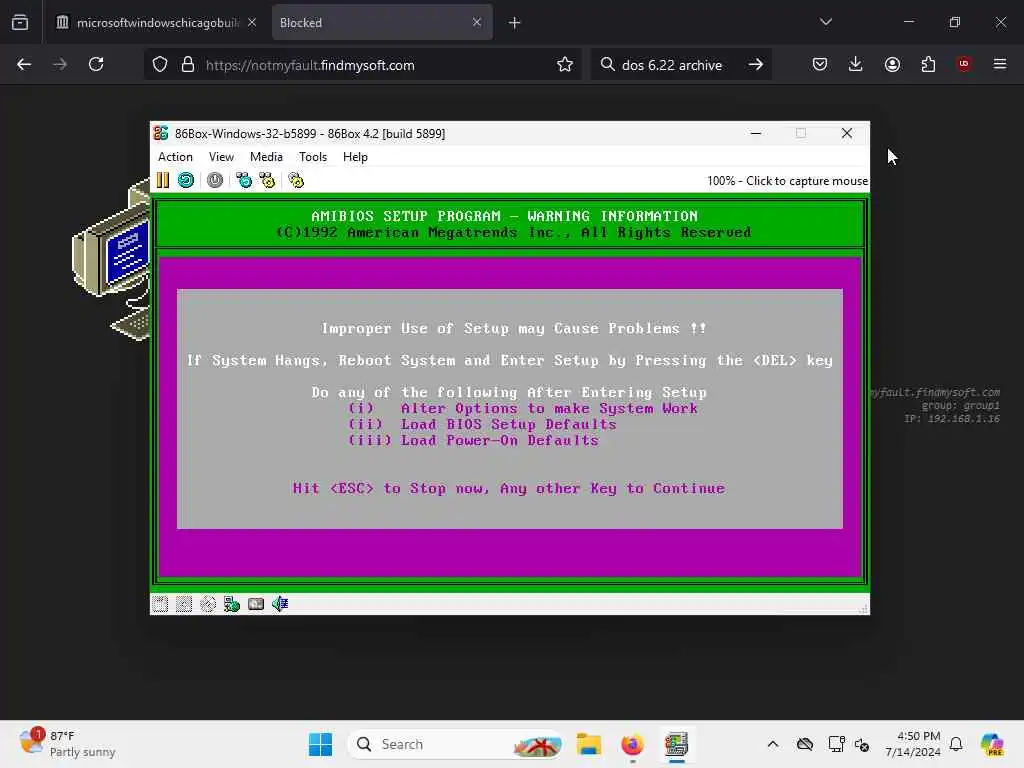Reload the current page
The width and height of the screenshot is (1024, 768).
point(96,64)
